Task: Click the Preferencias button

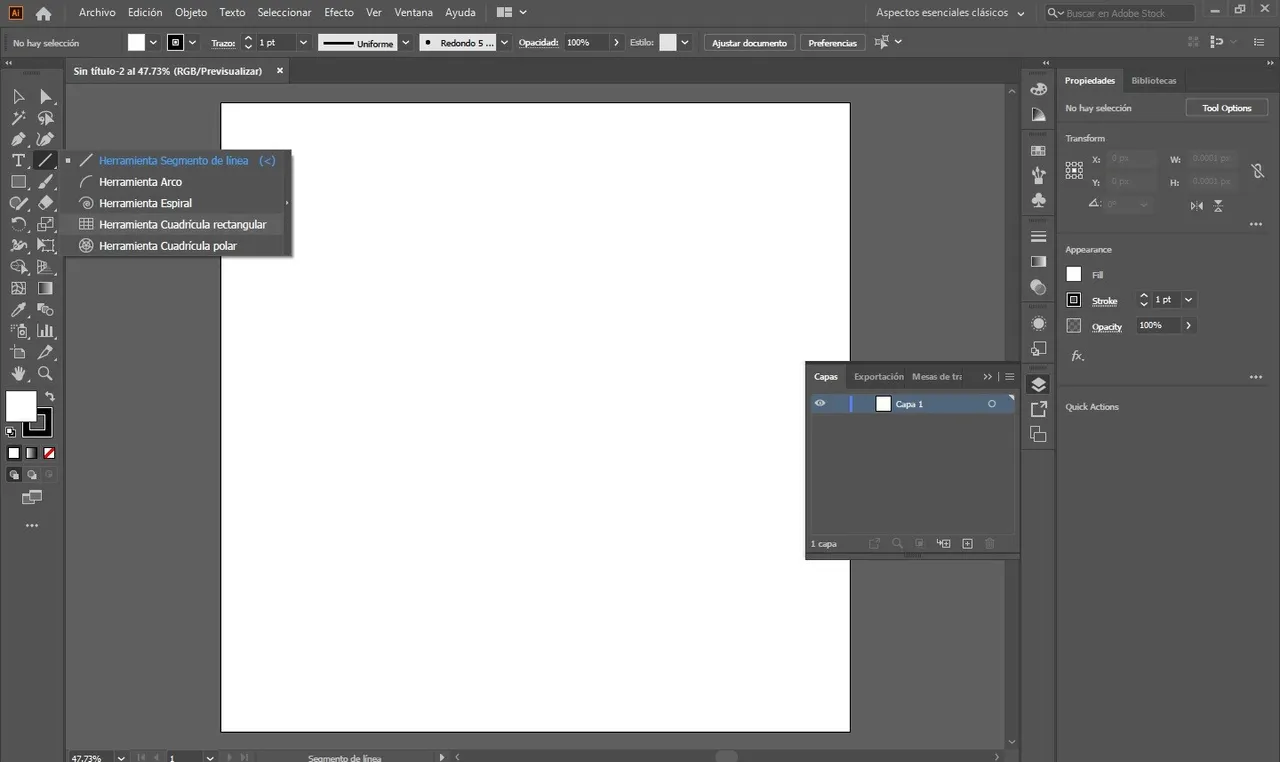Action: 832,43
